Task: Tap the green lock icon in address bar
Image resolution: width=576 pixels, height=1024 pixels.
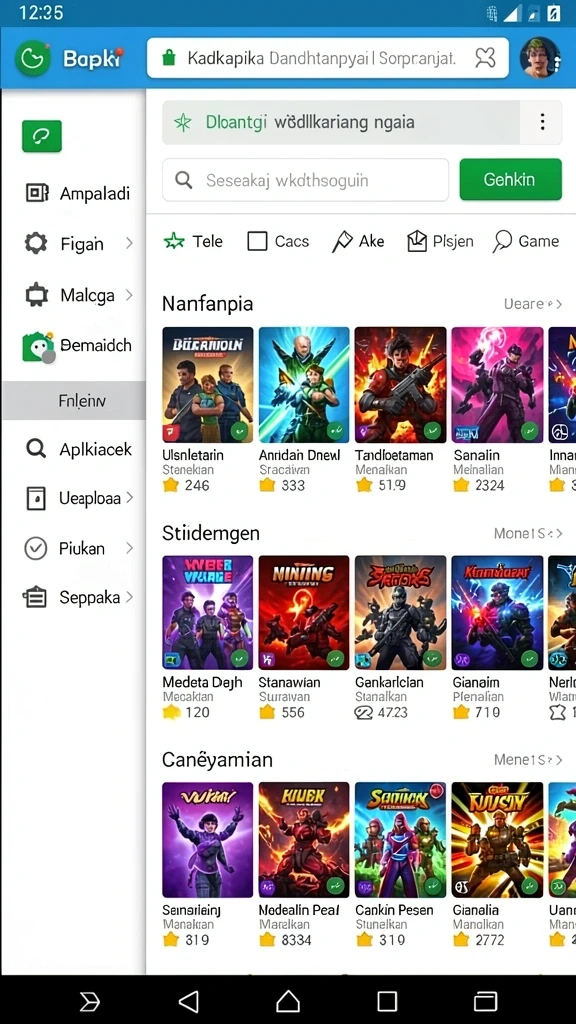Action: pos(169,58)
